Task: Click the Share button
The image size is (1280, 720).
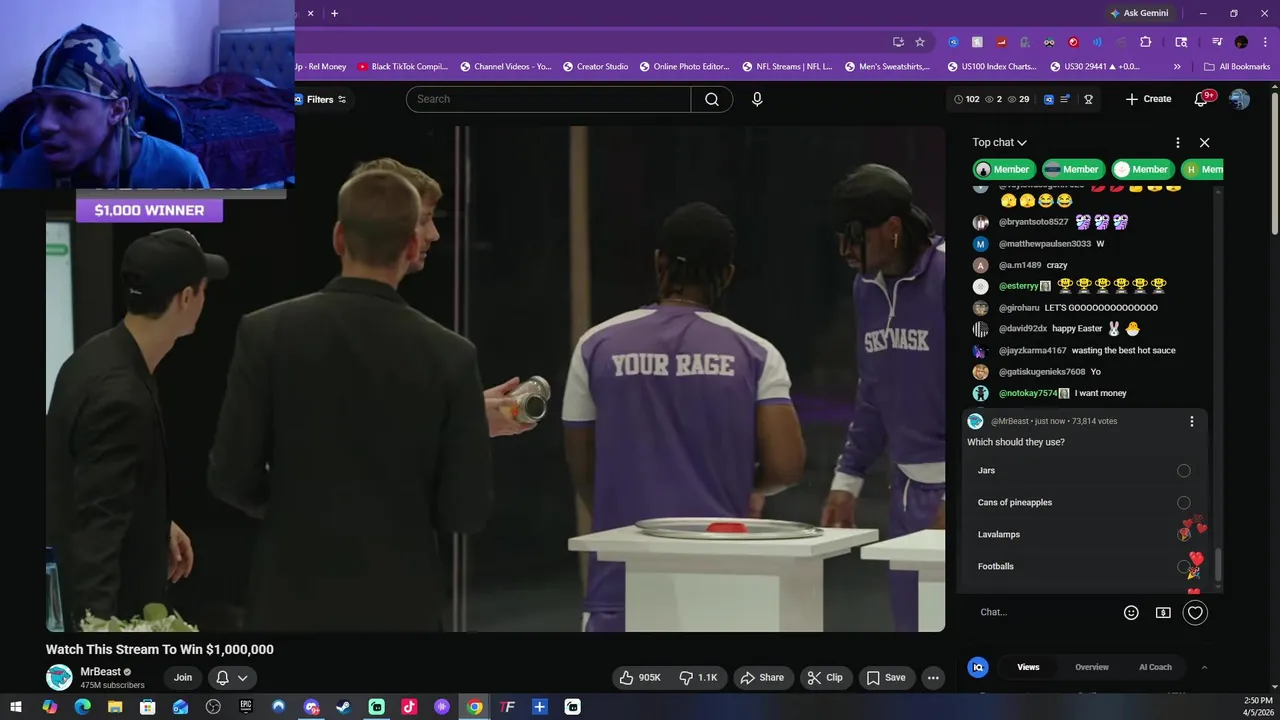Action: 762,677
